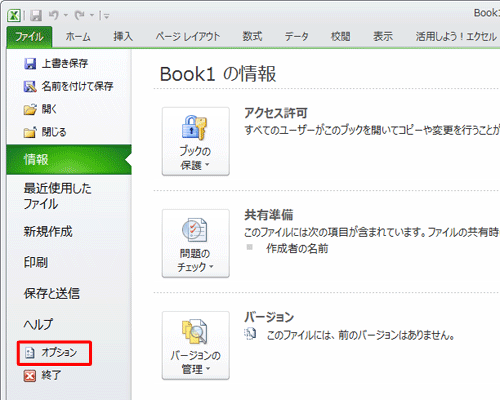Click the バージョンの管理 magnifier icon
Image resolution: width=500 pixels, height=400 pixels.
coord(194,332)
